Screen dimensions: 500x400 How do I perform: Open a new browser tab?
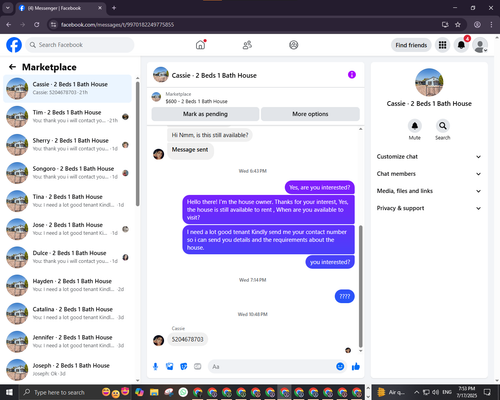click(114, 8)
